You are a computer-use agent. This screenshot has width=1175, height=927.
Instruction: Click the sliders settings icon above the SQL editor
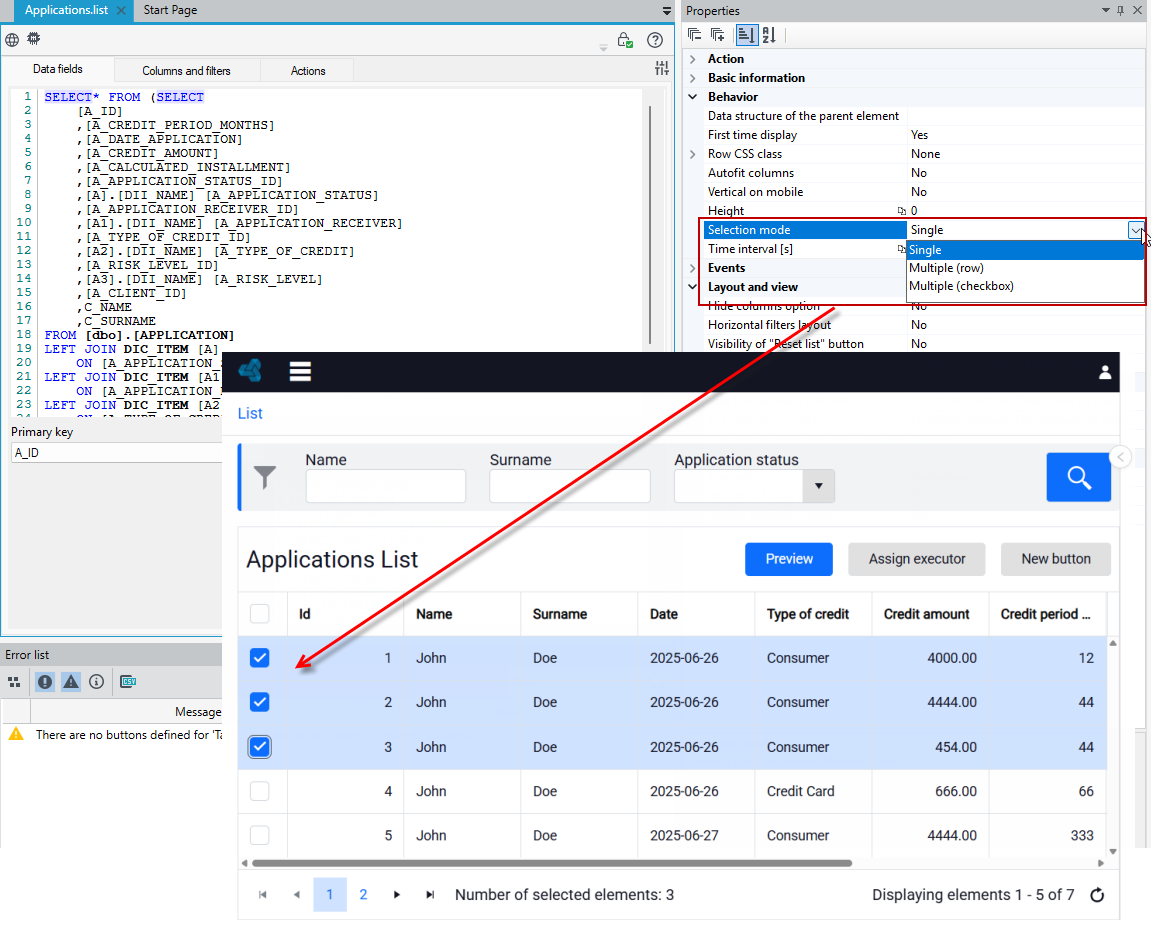[662, 68]
